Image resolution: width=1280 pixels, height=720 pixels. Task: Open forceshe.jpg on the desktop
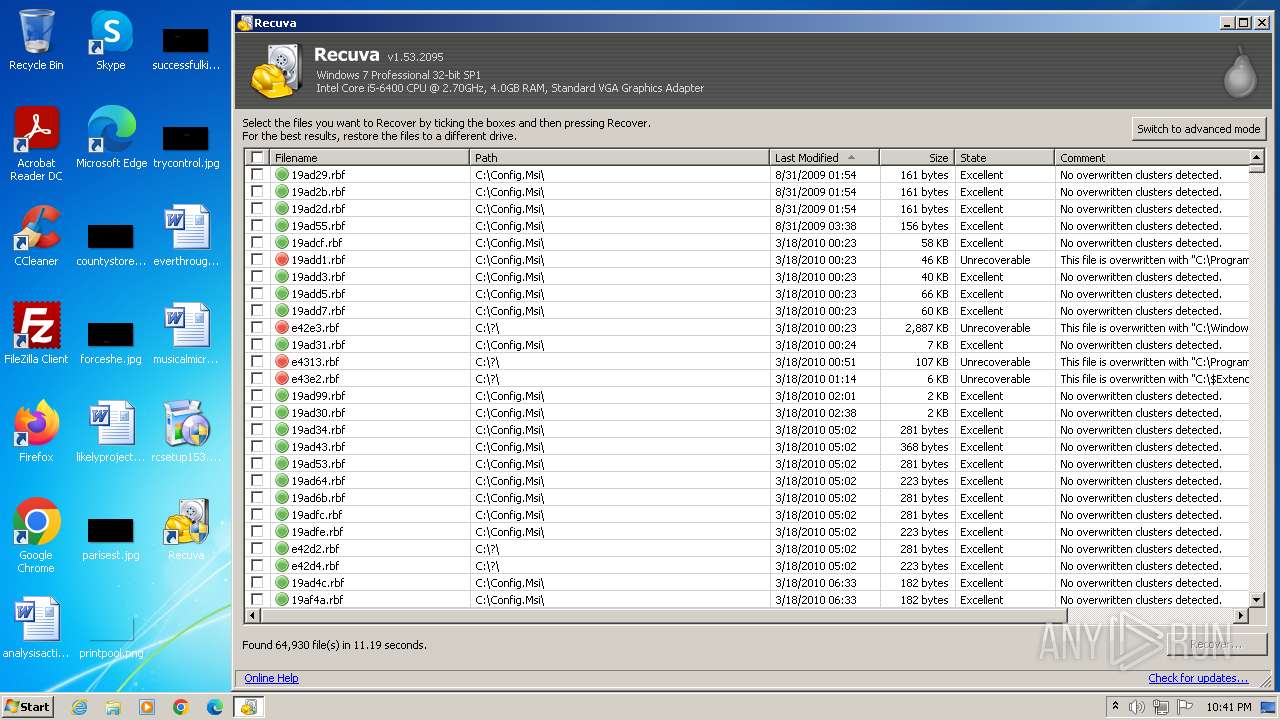pos(111,342)
